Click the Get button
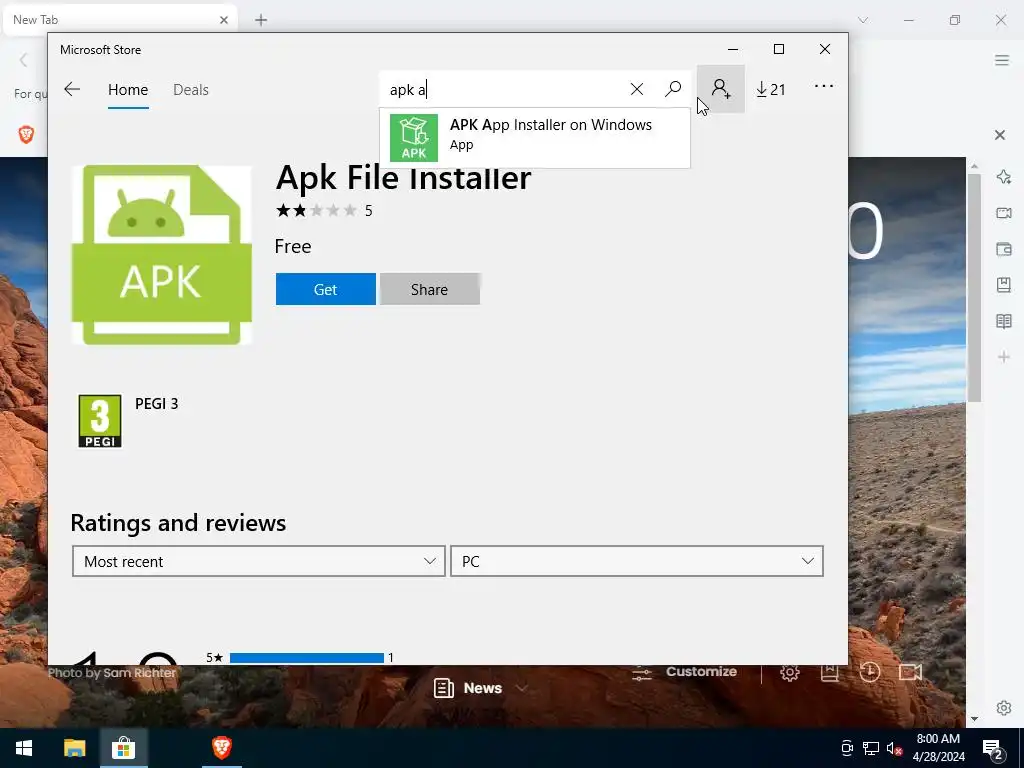 (x=325, y=289)
